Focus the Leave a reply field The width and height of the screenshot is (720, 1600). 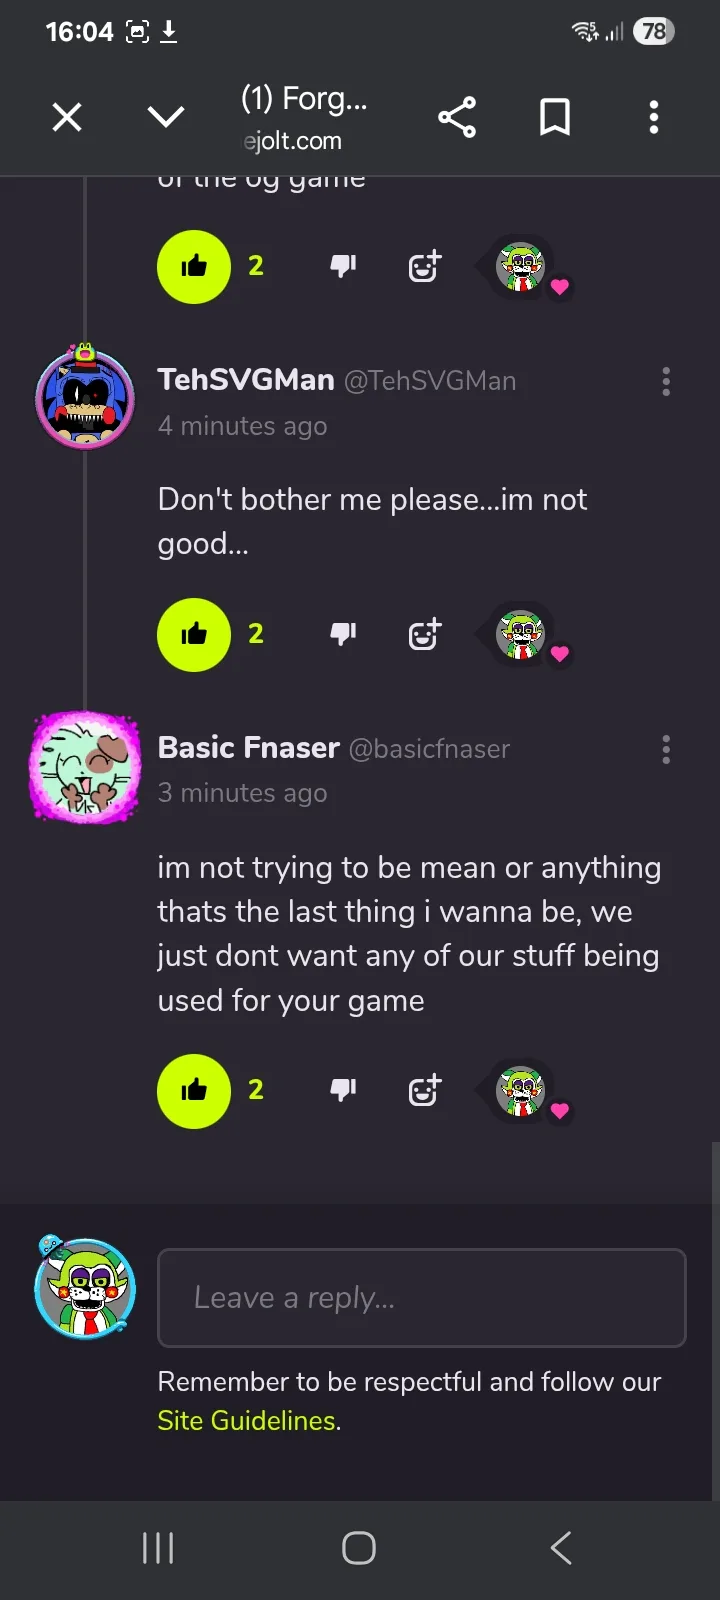coord(422,1298)
